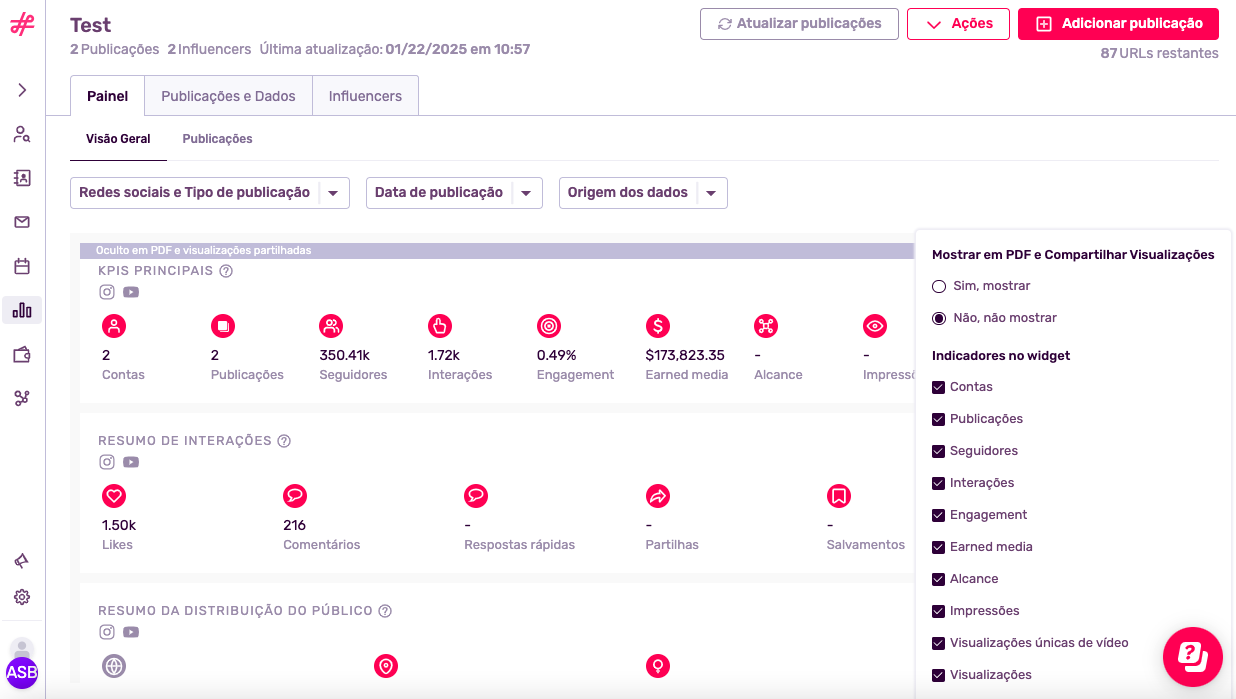Open the contacts book sidebar icon
Image resolution: width=1236 pixels, height=699 pixels.
coord(22,178)
